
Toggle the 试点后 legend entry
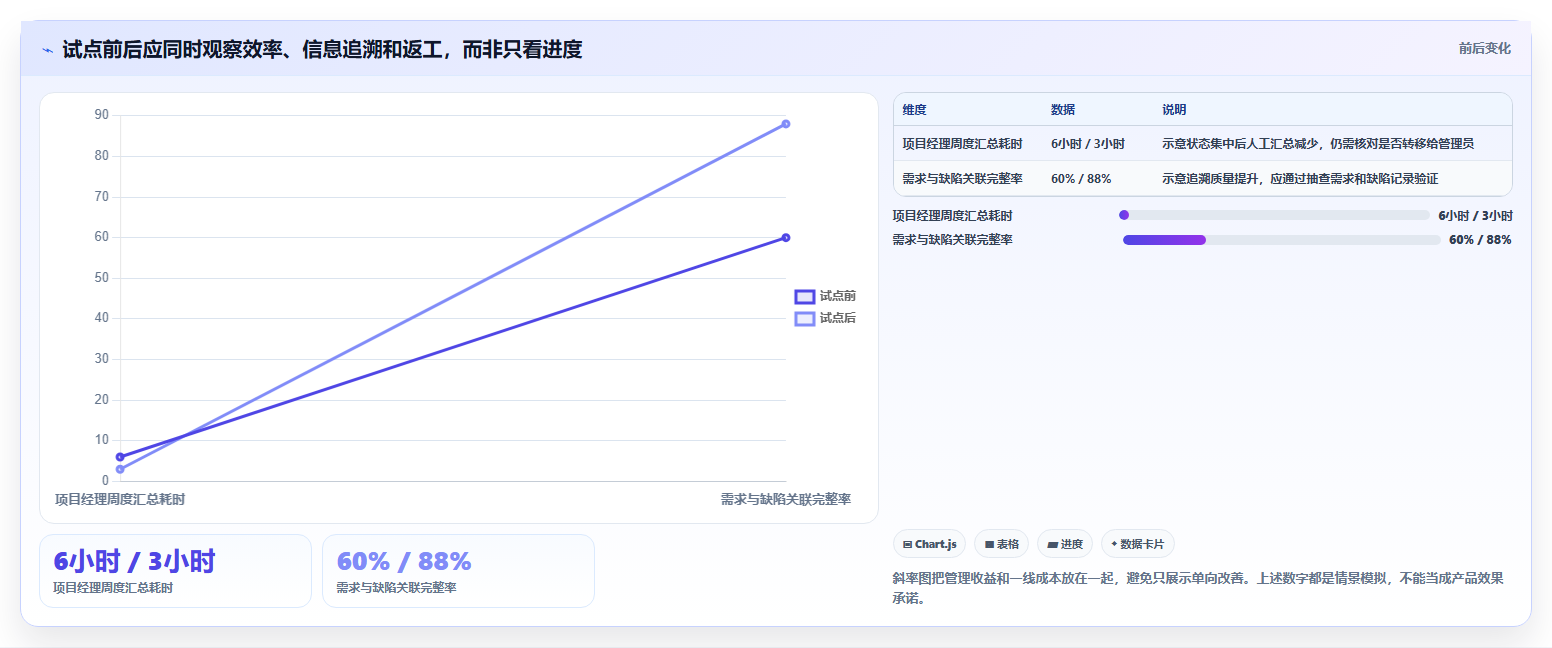825,318
